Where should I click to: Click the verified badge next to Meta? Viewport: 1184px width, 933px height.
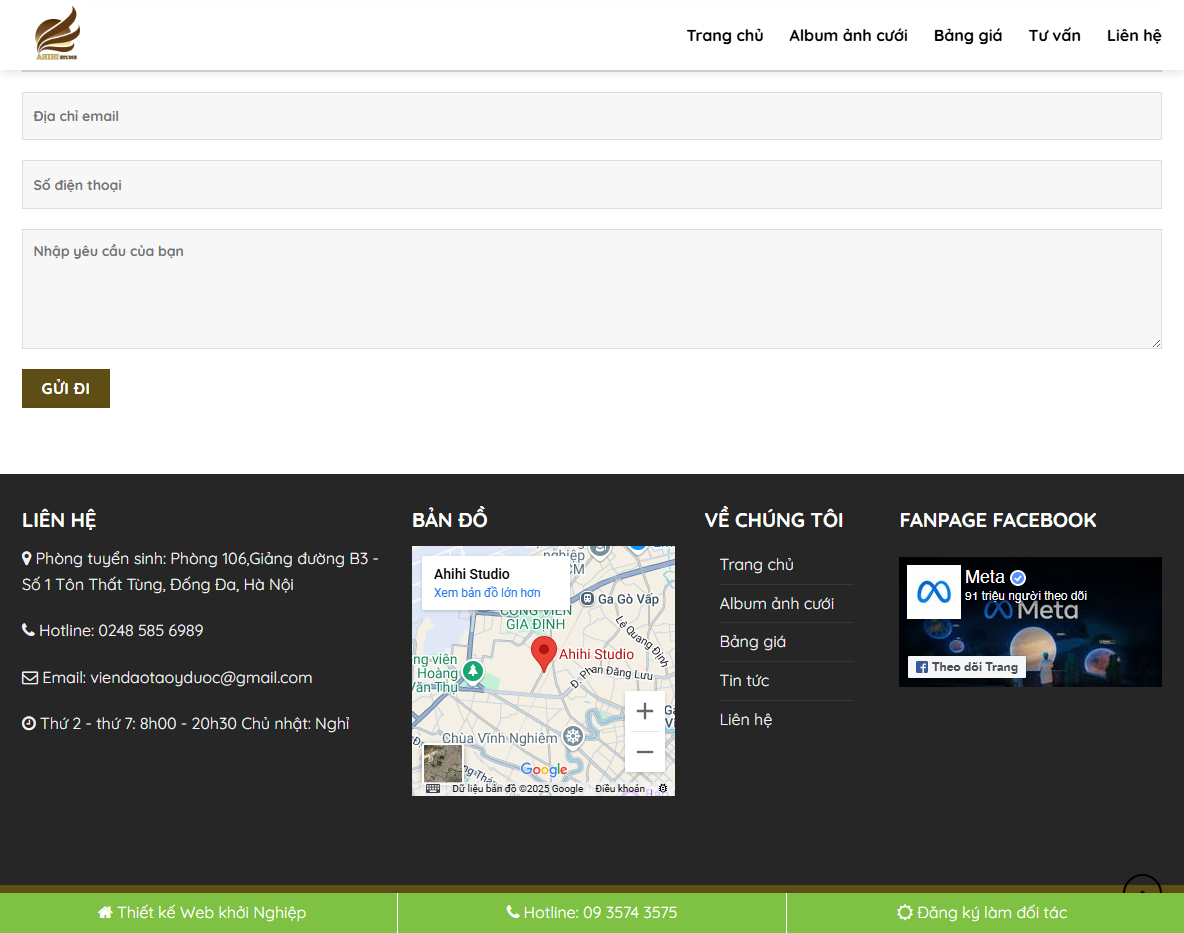[1017, 577]
